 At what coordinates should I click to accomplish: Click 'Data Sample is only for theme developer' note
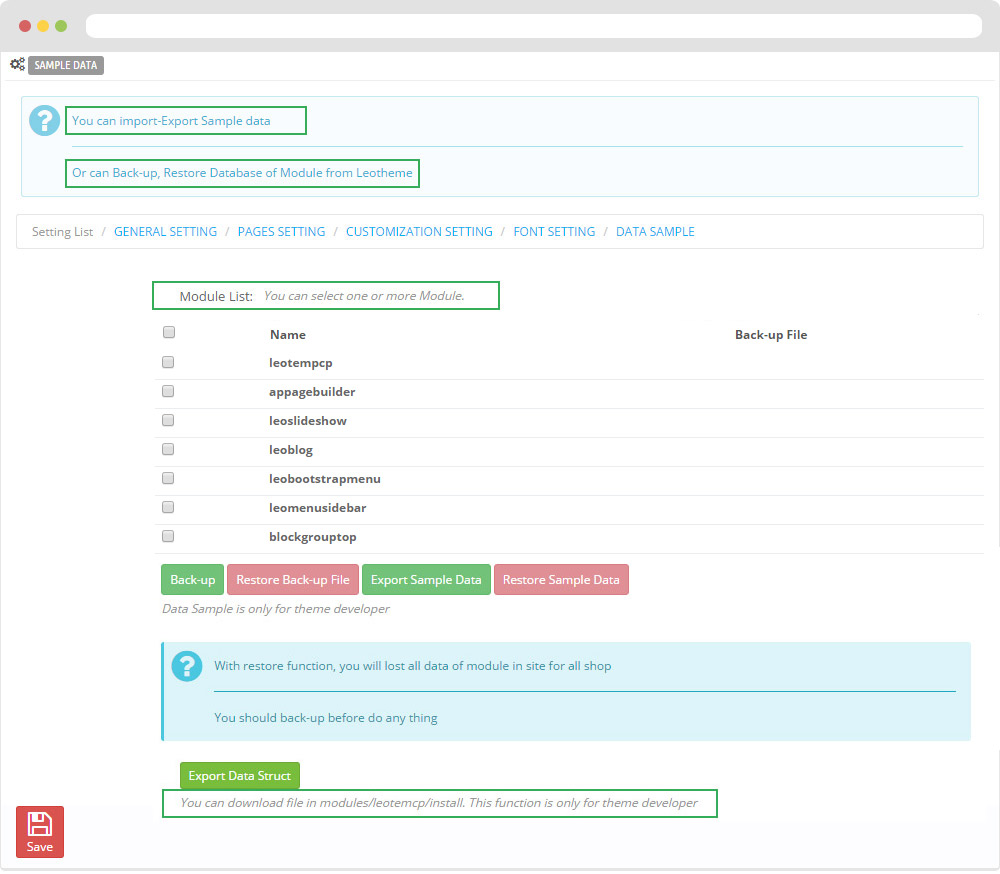click(276, 610)
